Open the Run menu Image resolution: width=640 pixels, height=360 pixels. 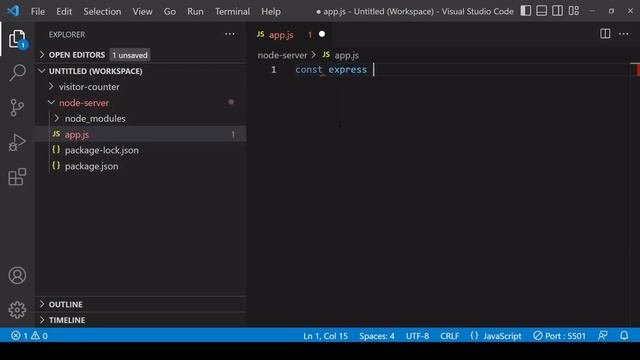pyautogui.click(x=195, y=11)
